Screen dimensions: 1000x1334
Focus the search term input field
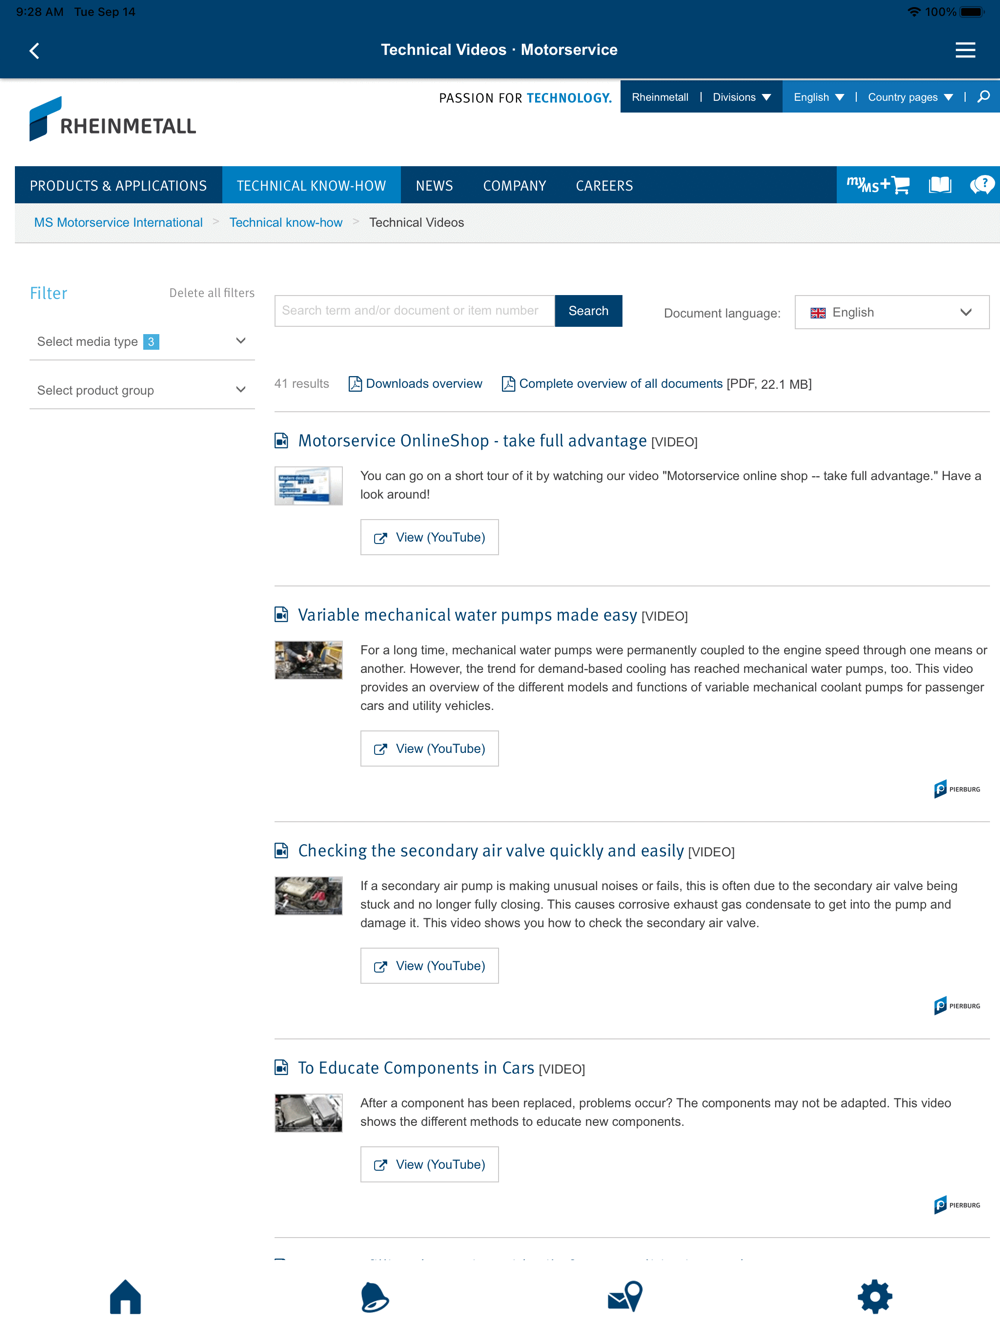point(414,311)
